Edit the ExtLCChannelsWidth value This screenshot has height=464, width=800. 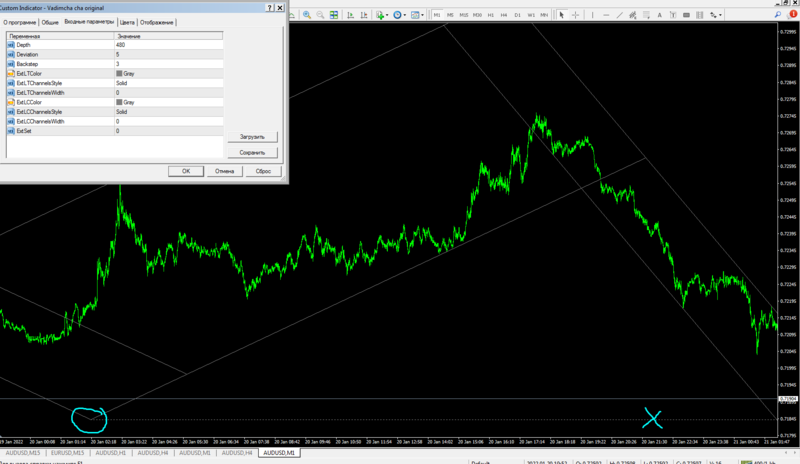coord(168,121)
